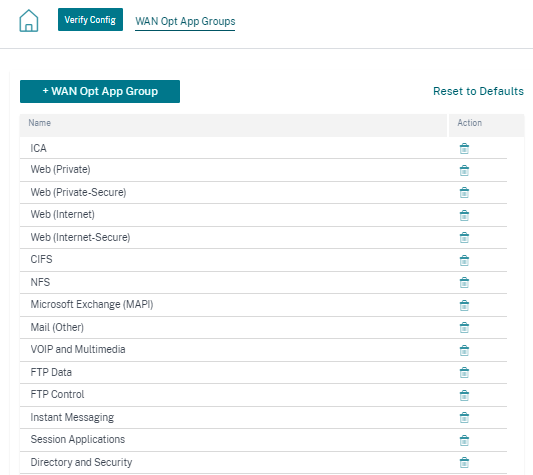Delete the ICA app group

(x=464, y=149)
